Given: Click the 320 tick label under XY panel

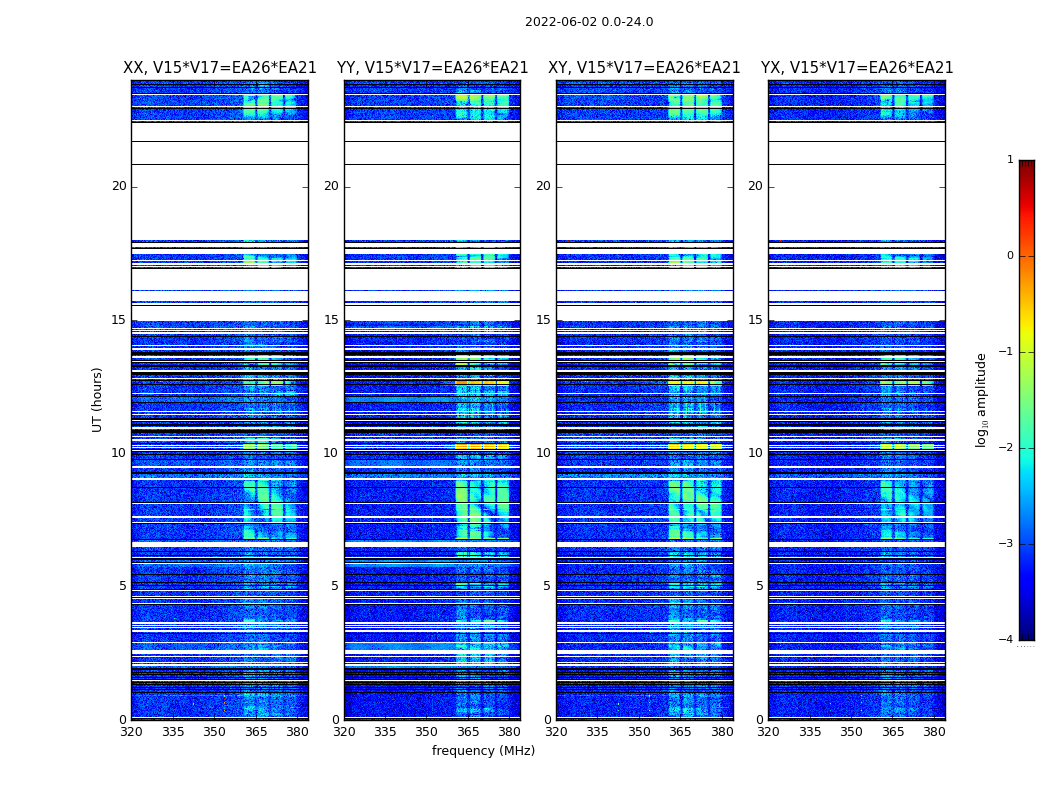Looking at the screenshot, I should (x=557, y=732).
